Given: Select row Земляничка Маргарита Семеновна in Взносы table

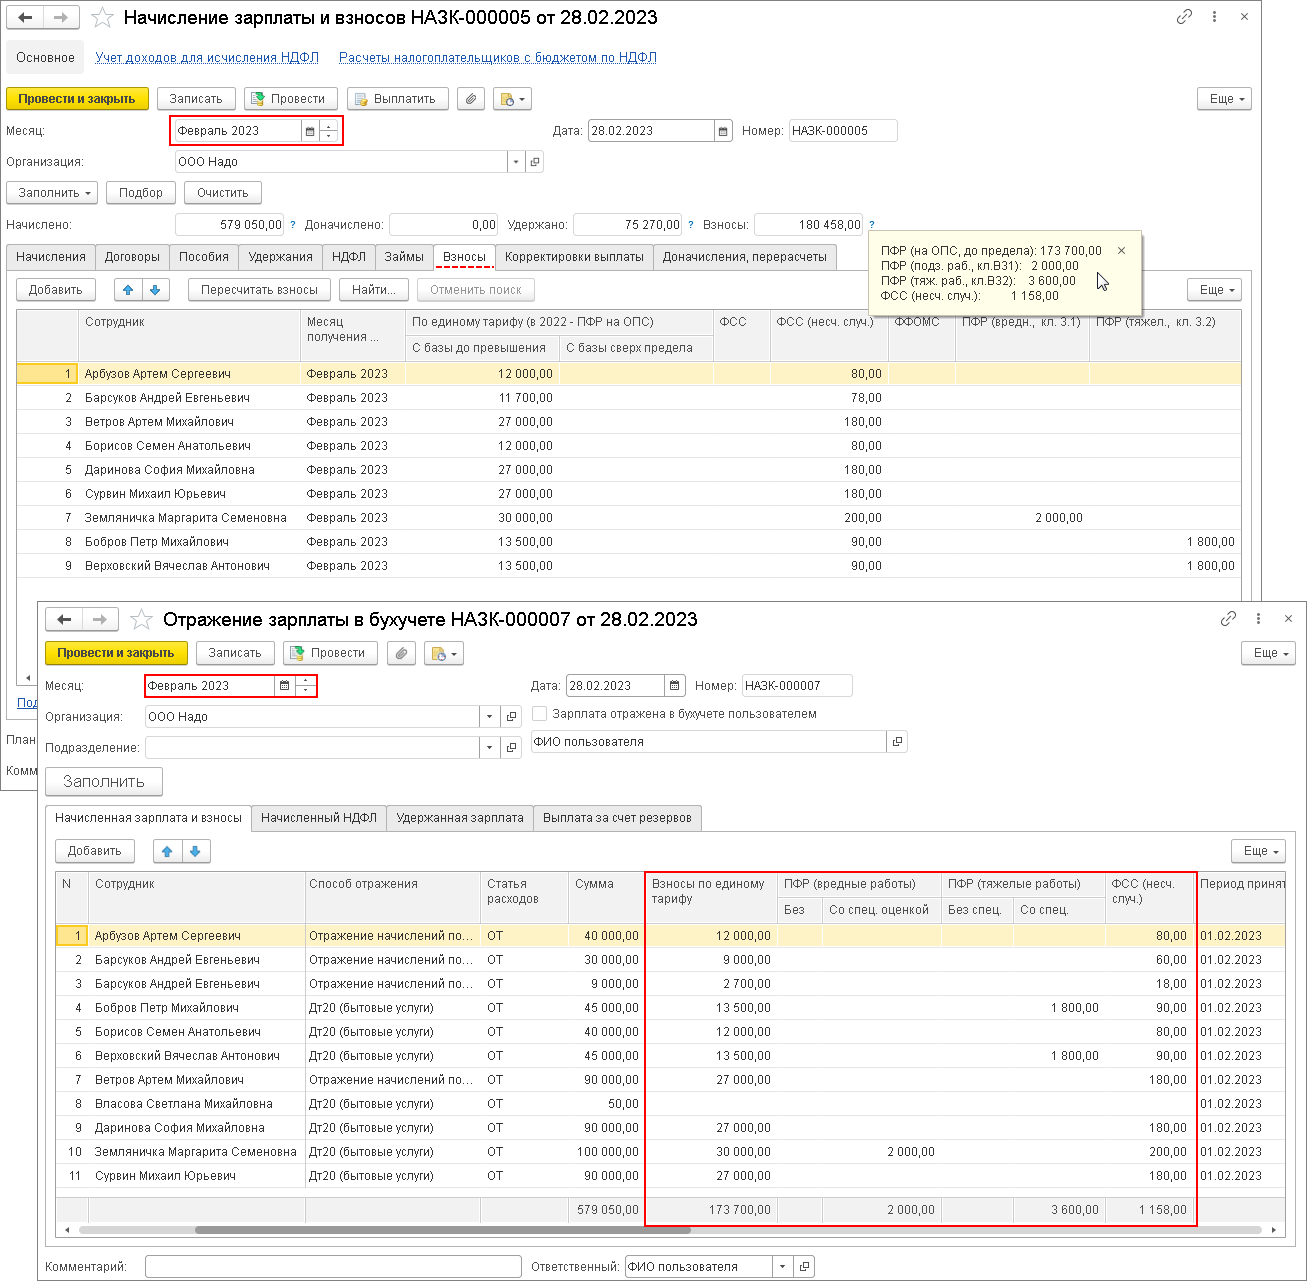Looking at the screenshot, I should pos(629,518).
